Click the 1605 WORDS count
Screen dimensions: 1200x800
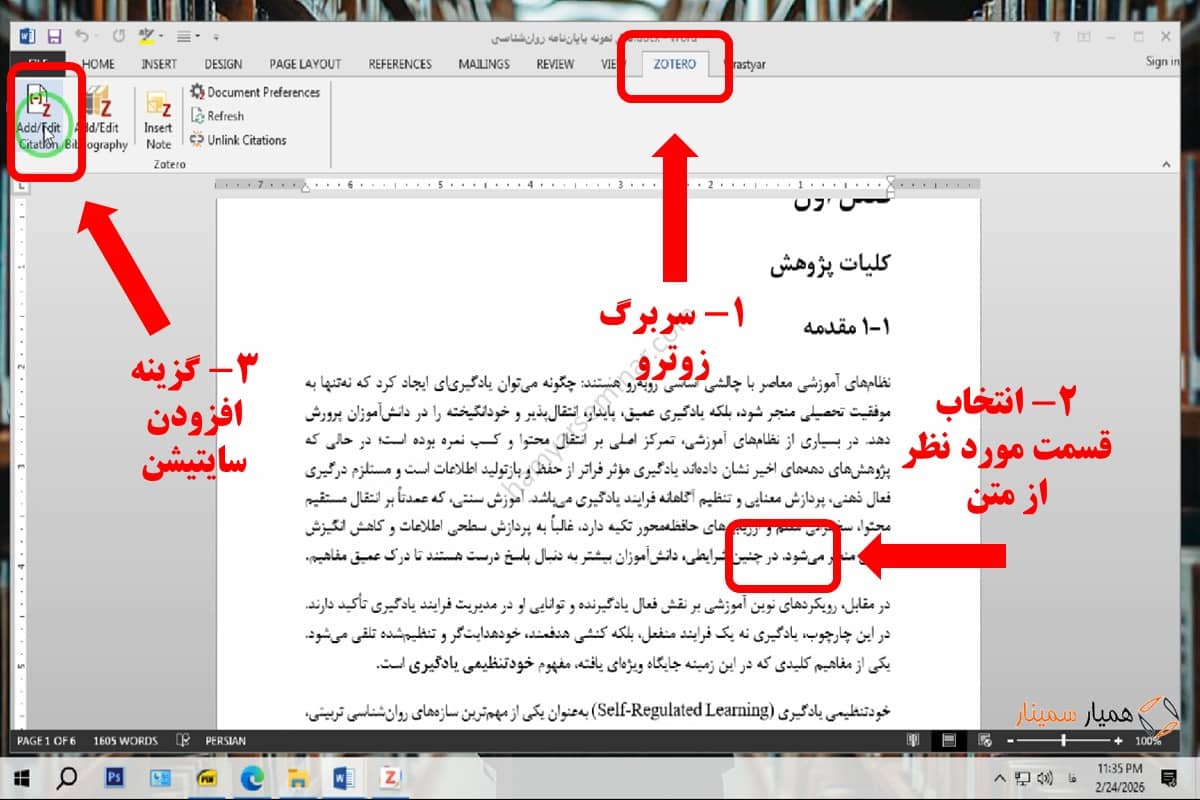125,741
